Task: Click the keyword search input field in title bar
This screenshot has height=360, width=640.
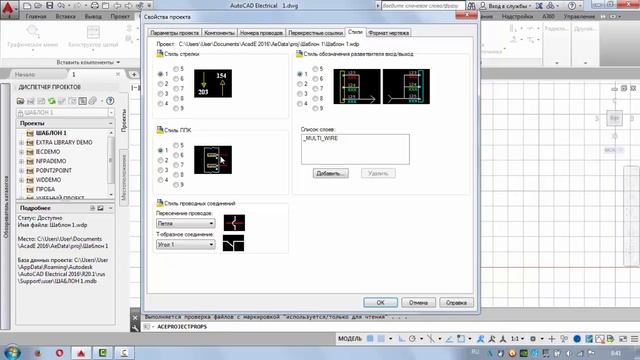Action: [x=423, y=6]
